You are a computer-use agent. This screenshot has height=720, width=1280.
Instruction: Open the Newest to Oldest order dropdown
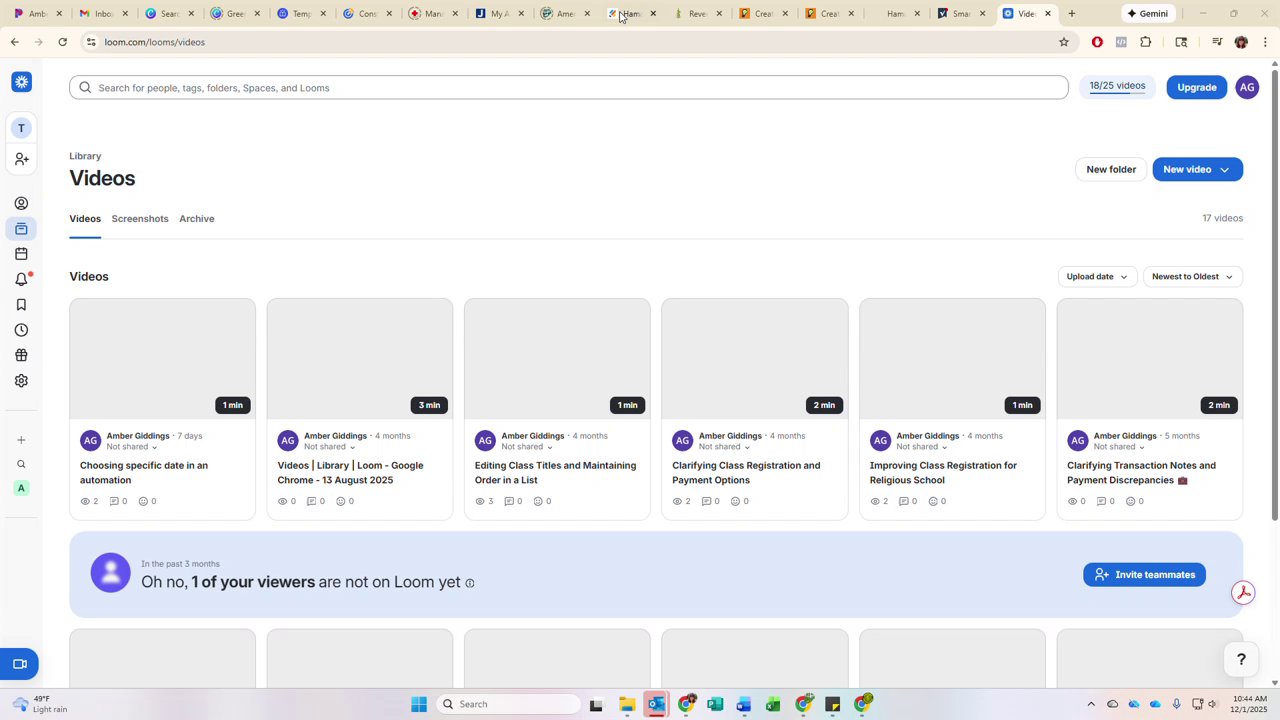click(x=1193, y=276)
